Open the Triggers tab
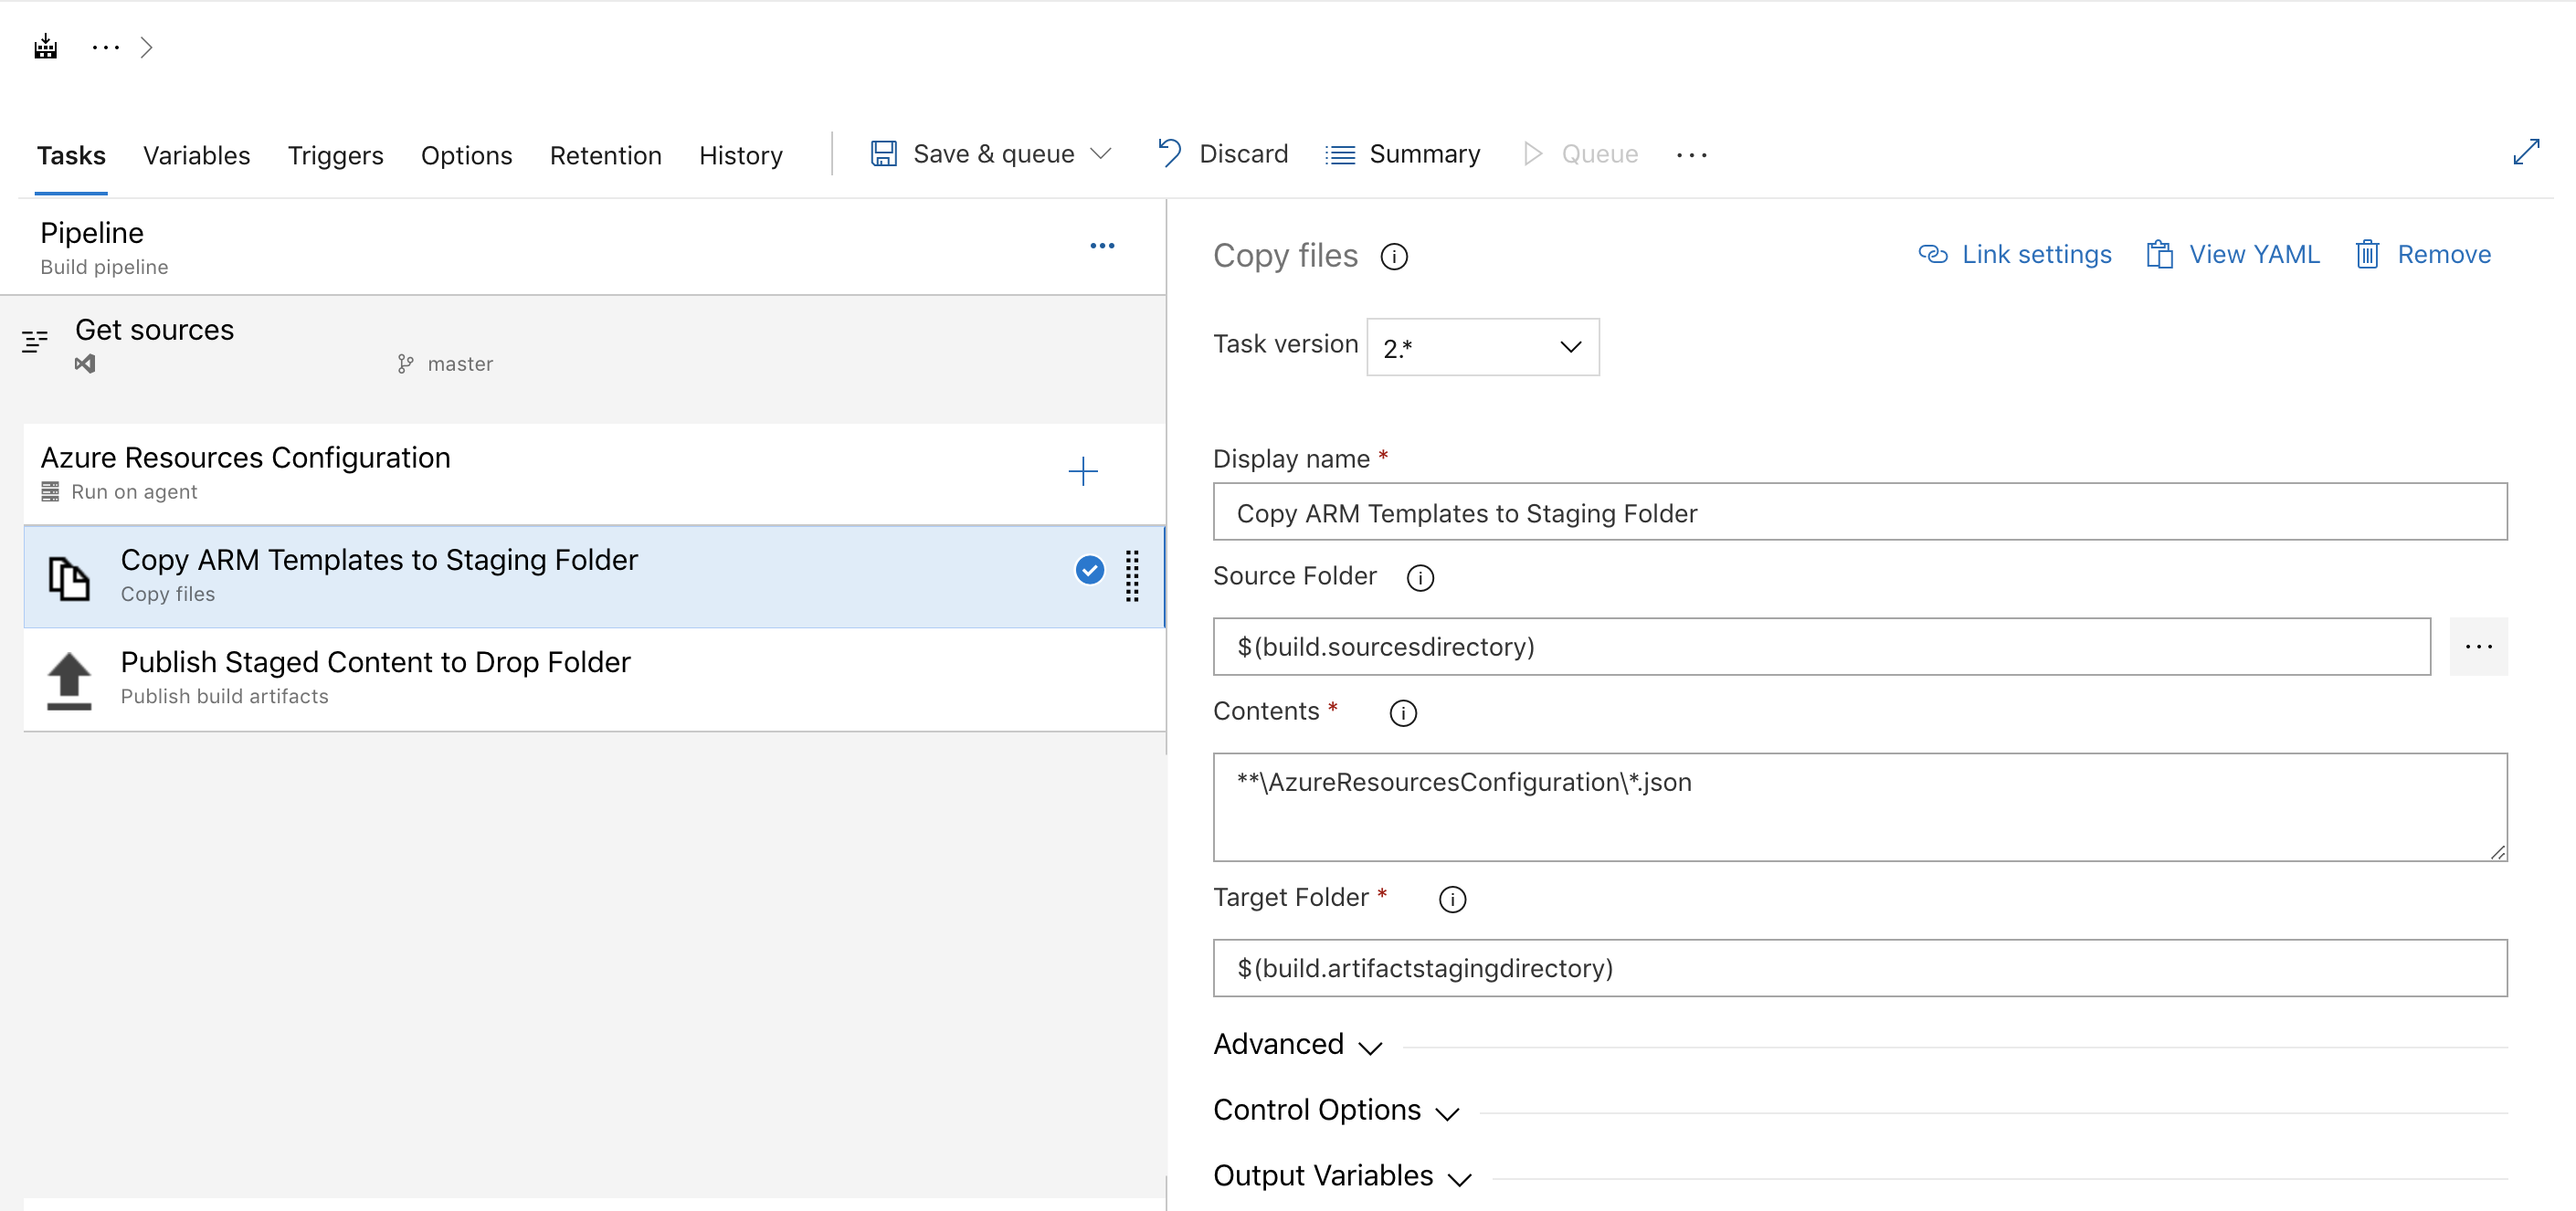Screen dimensions: 2576x1211 pyautogui.click(x=335, y=155)
